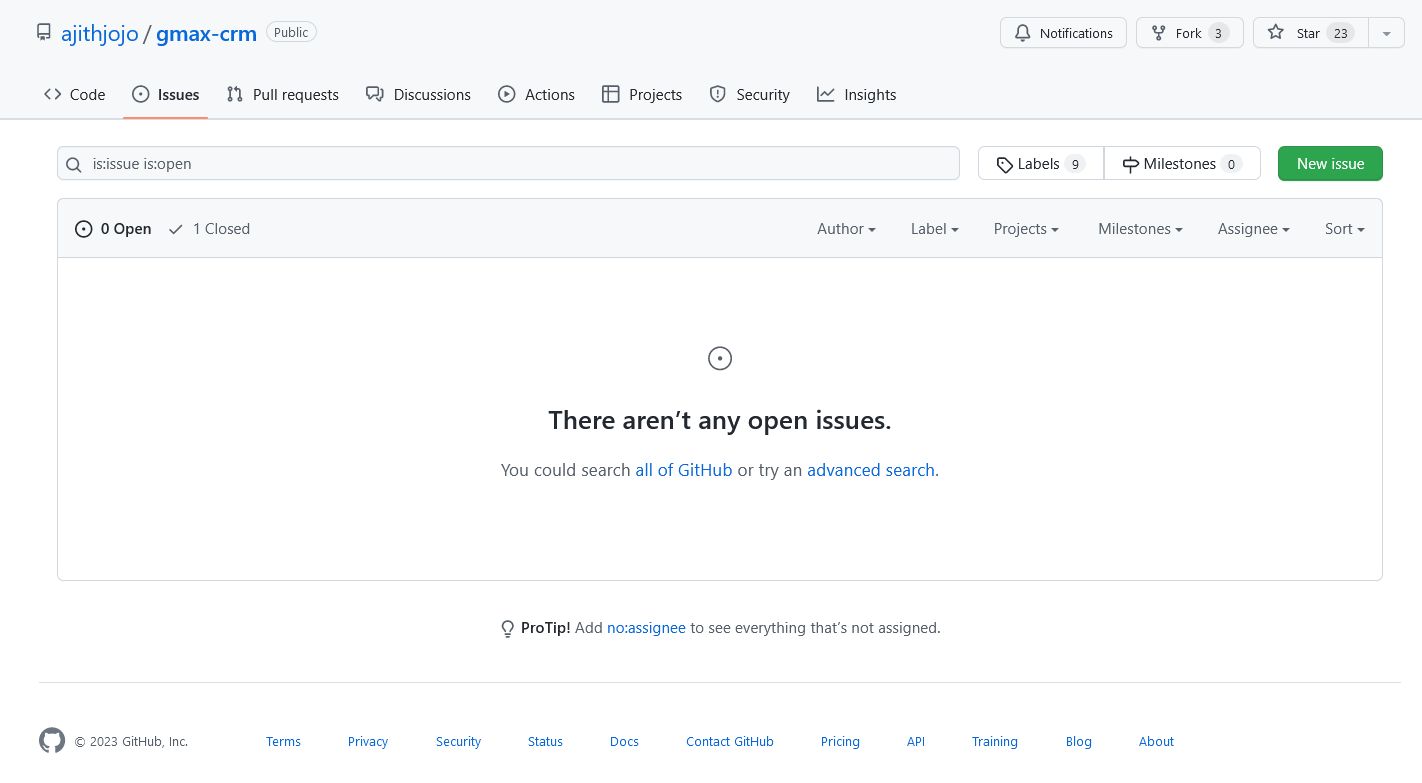Open the Milestones list button
Image resolution: width=1422 pixels, height=783 pixels.
1182,164
